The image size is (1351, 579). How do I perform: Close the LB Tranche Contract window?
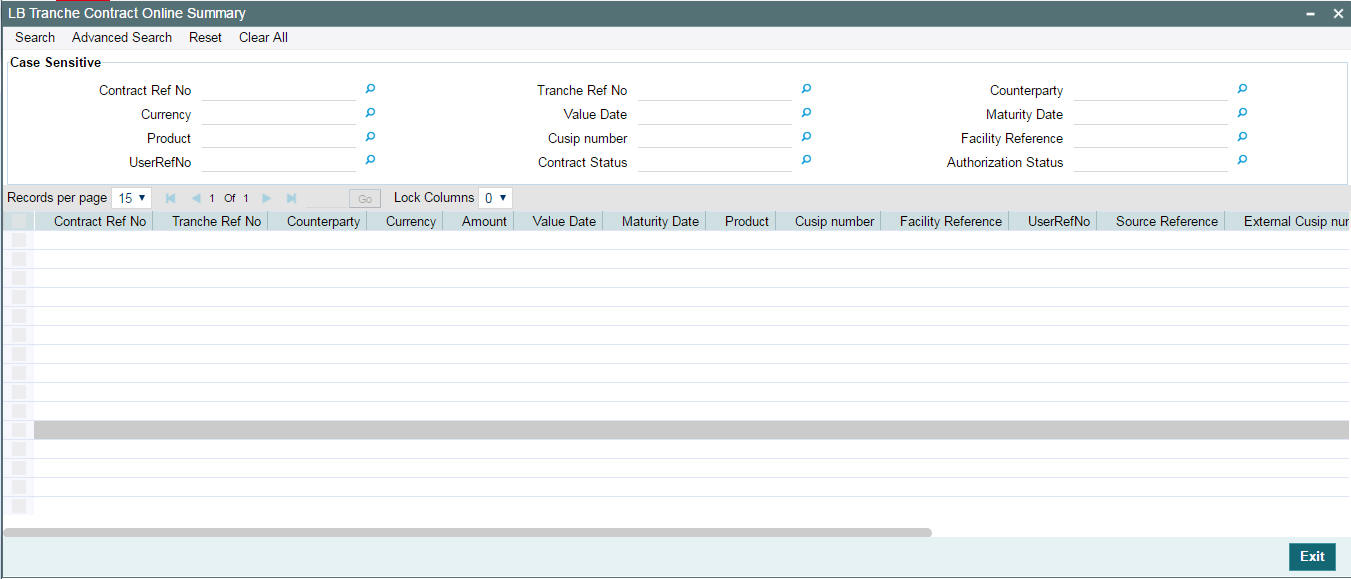click(x=1338, y=14)
